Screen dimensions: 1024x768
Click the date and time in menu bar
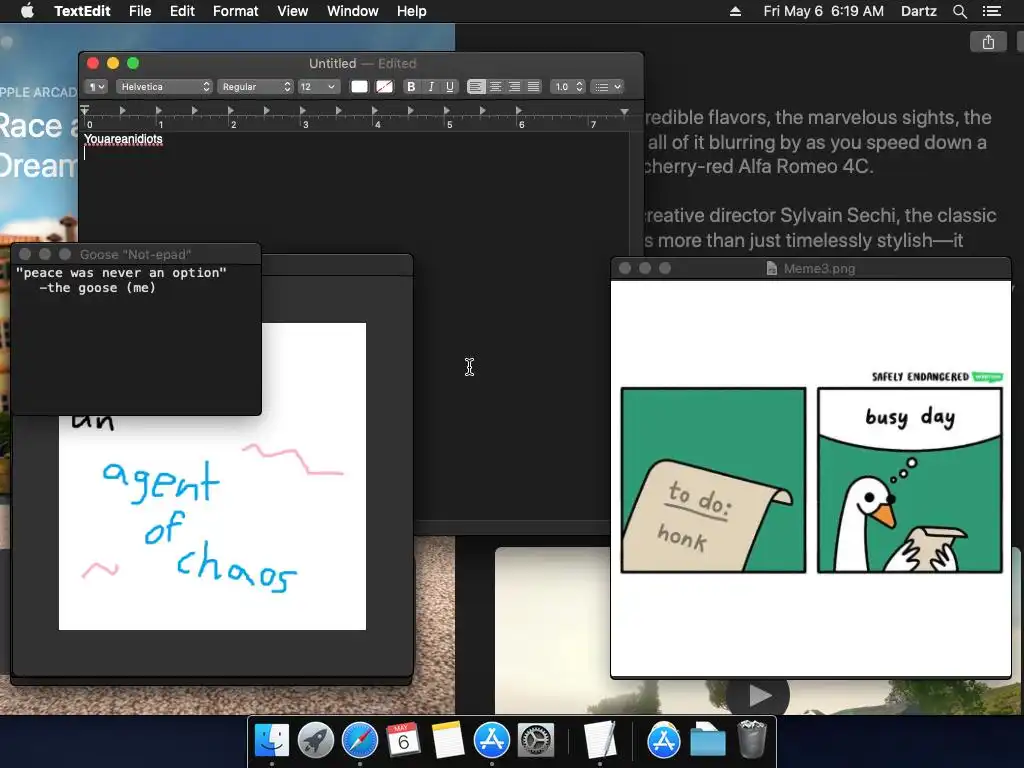click(x=824, y=11)
